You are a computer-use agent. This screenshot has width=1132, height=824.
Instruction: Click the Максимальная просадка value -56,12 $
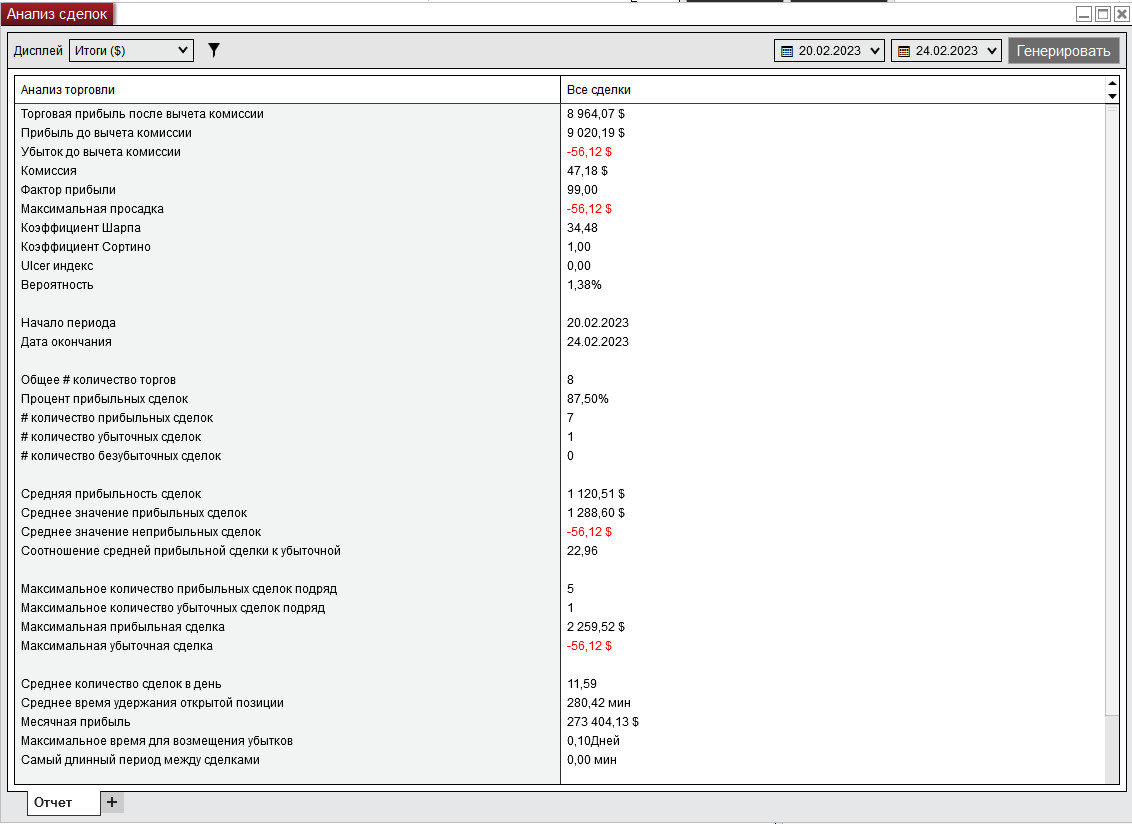pyautogui.click(x=589, y=209)
